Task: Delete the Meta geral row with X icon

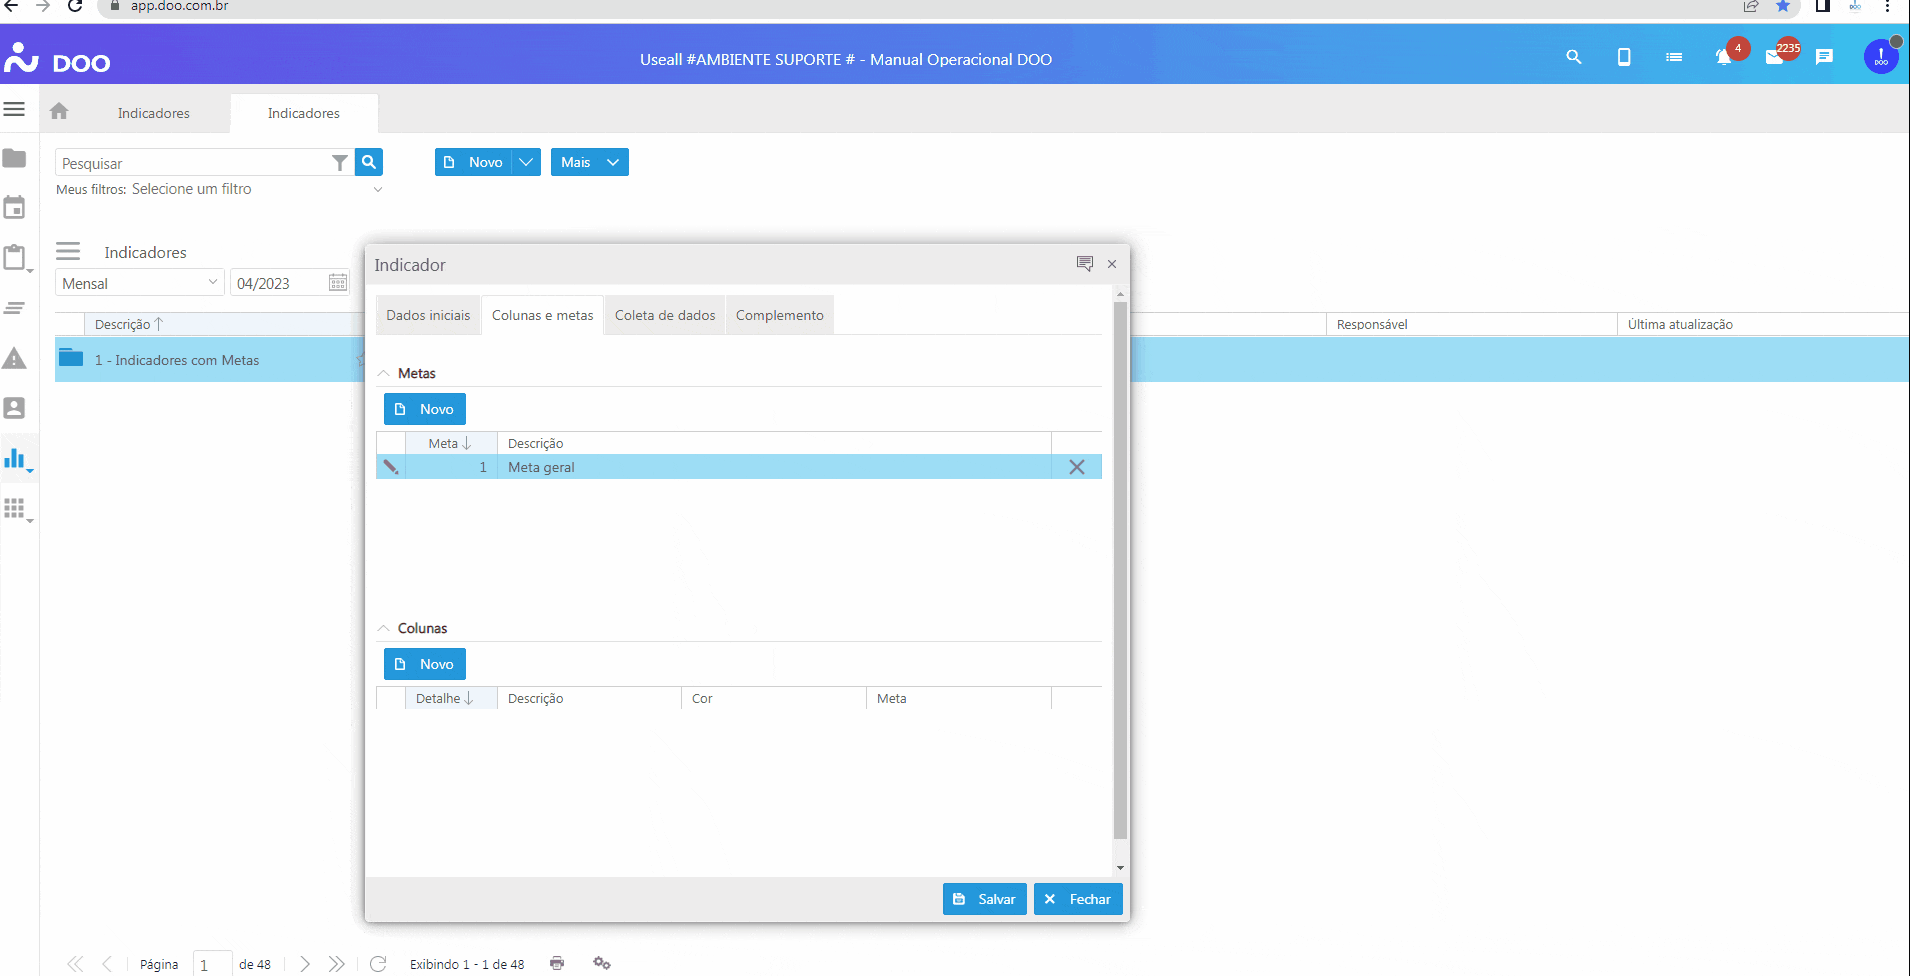Action: pyautogui.click(x=1076, y=467)
